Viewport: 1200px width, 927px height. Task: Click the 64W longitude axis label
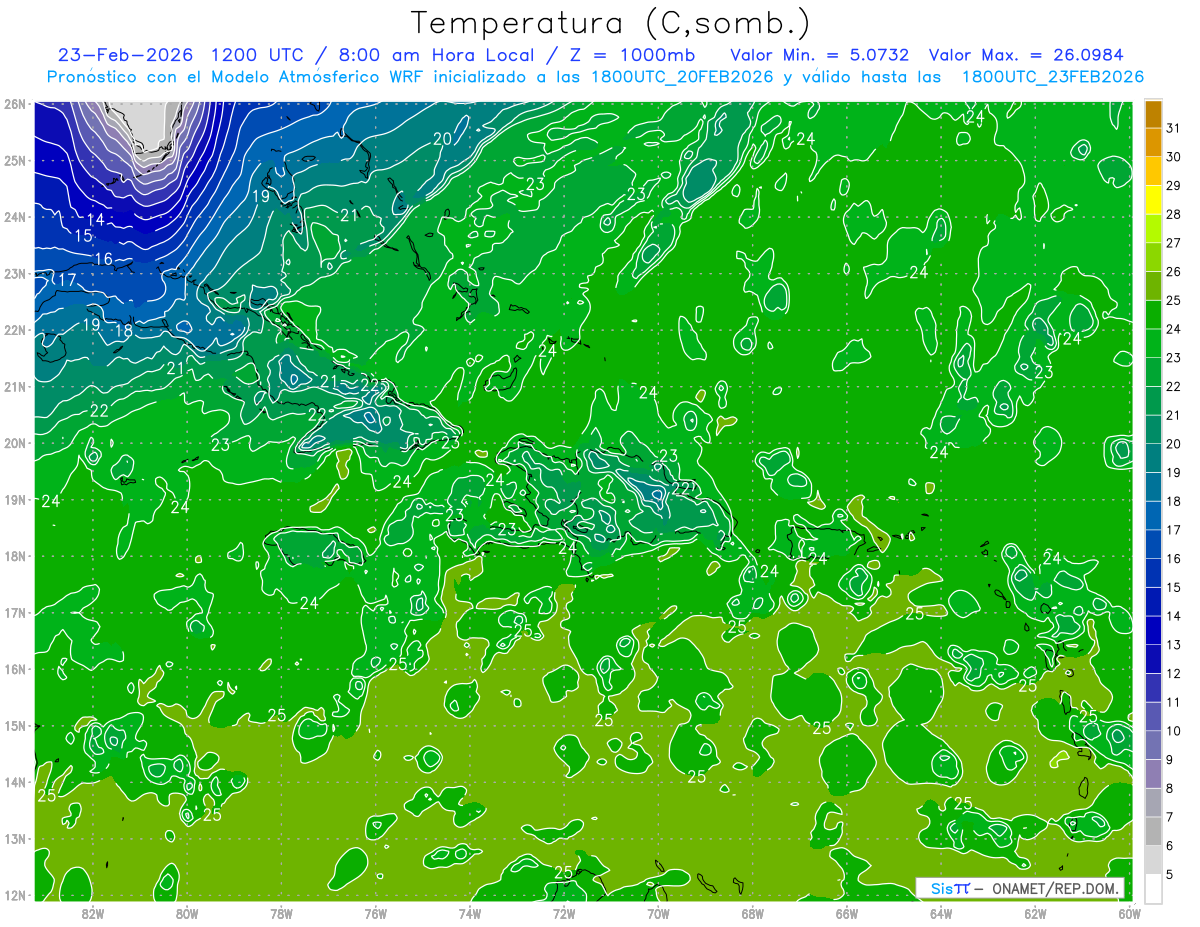pos(940,914)
